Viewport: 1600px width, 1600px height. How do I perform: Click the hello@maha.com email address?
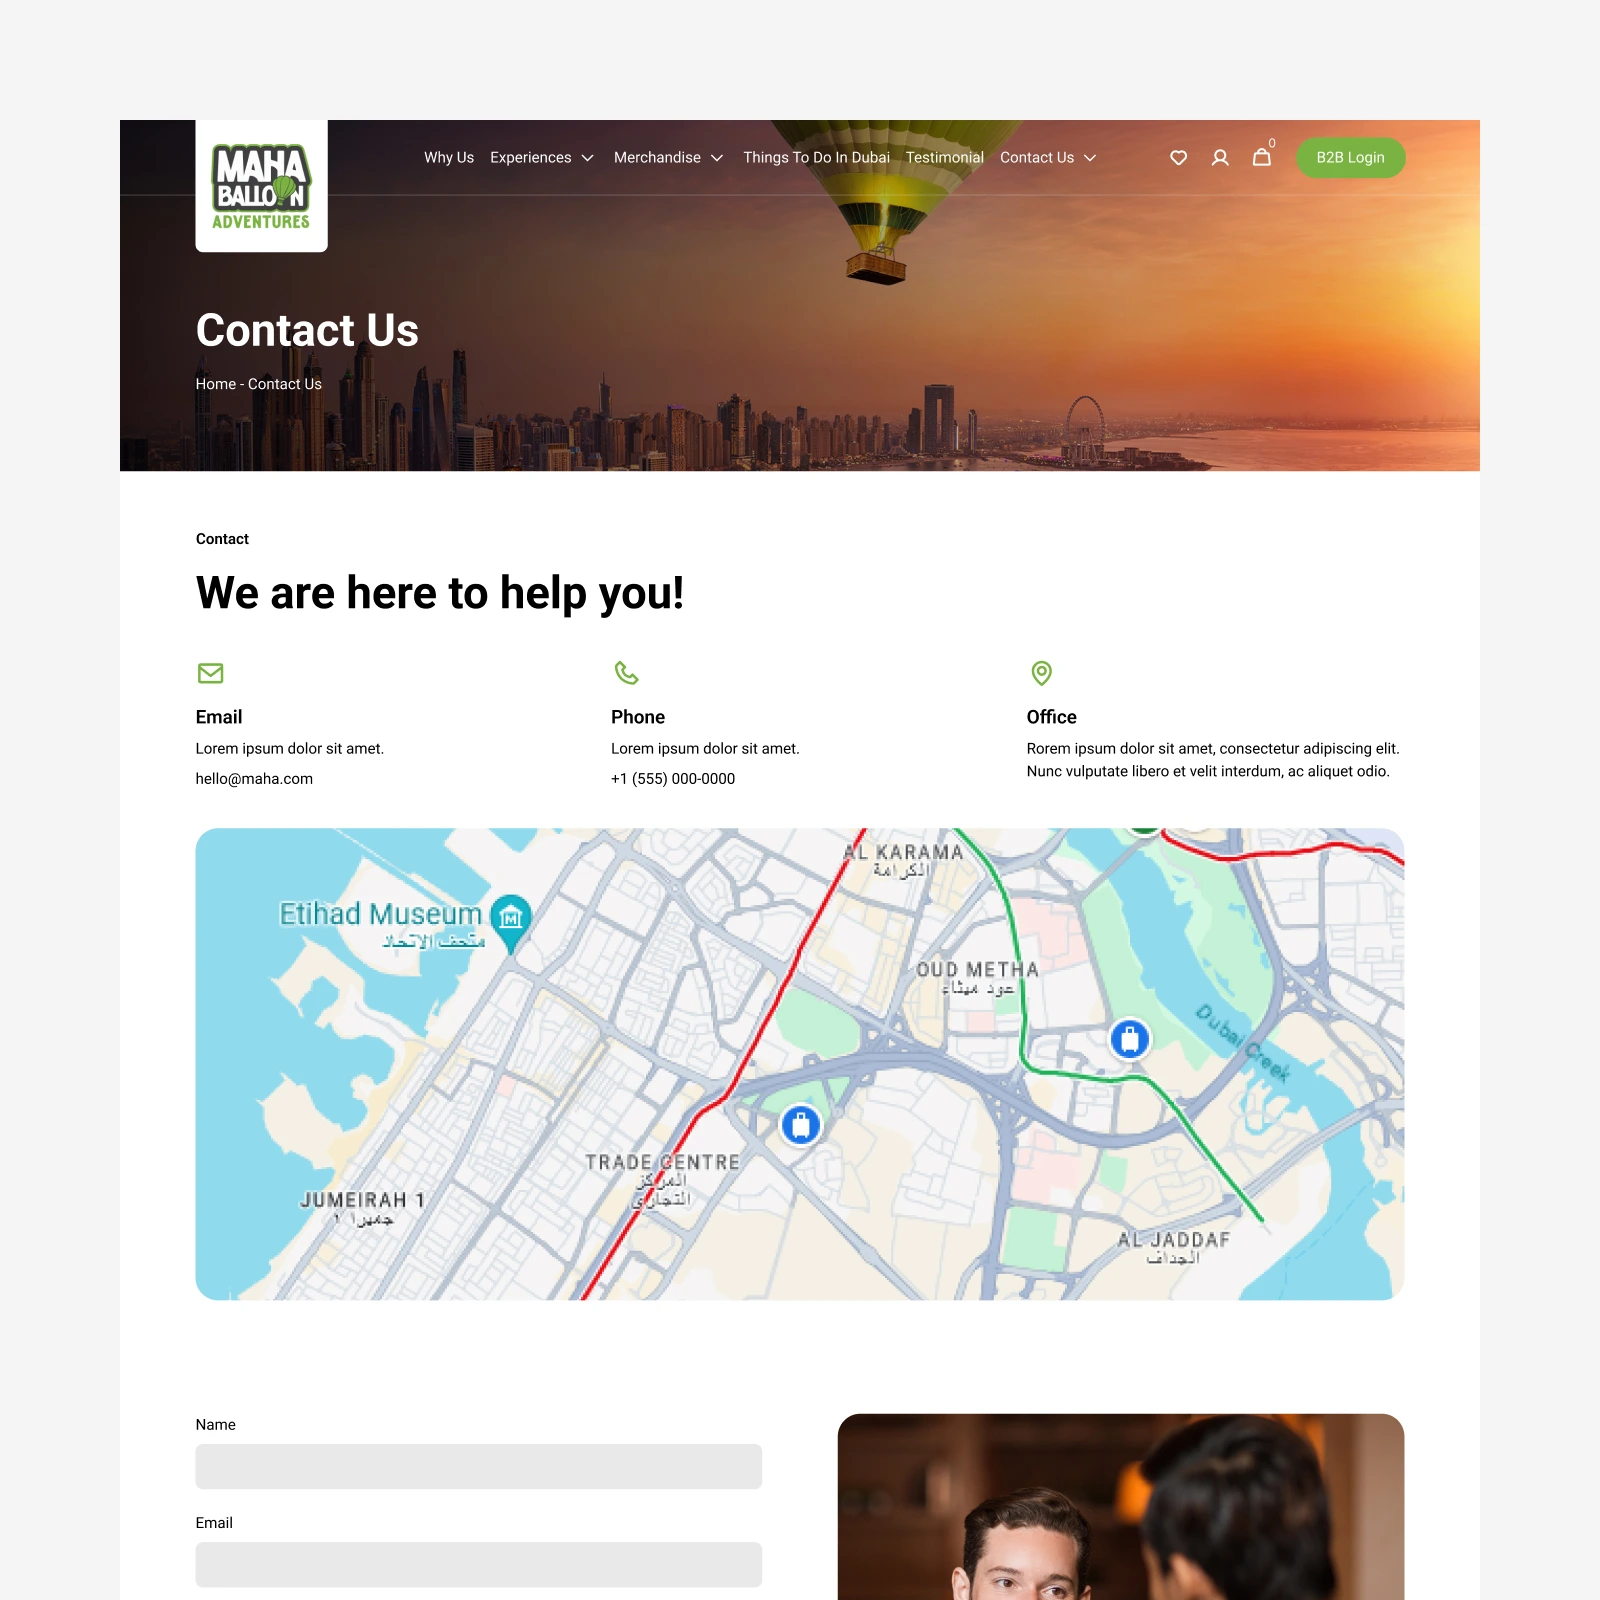point(254,779)
